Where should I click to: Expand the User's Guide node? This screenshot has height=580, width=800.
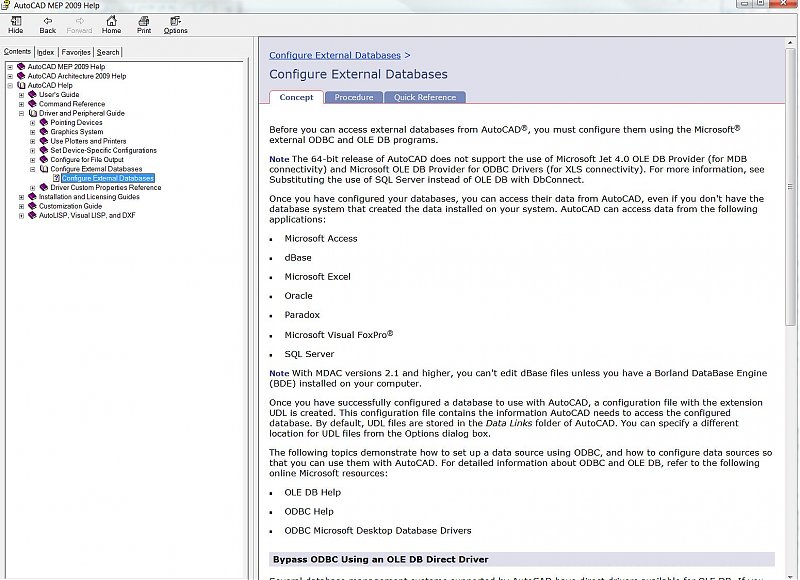(x=21, y=95)
